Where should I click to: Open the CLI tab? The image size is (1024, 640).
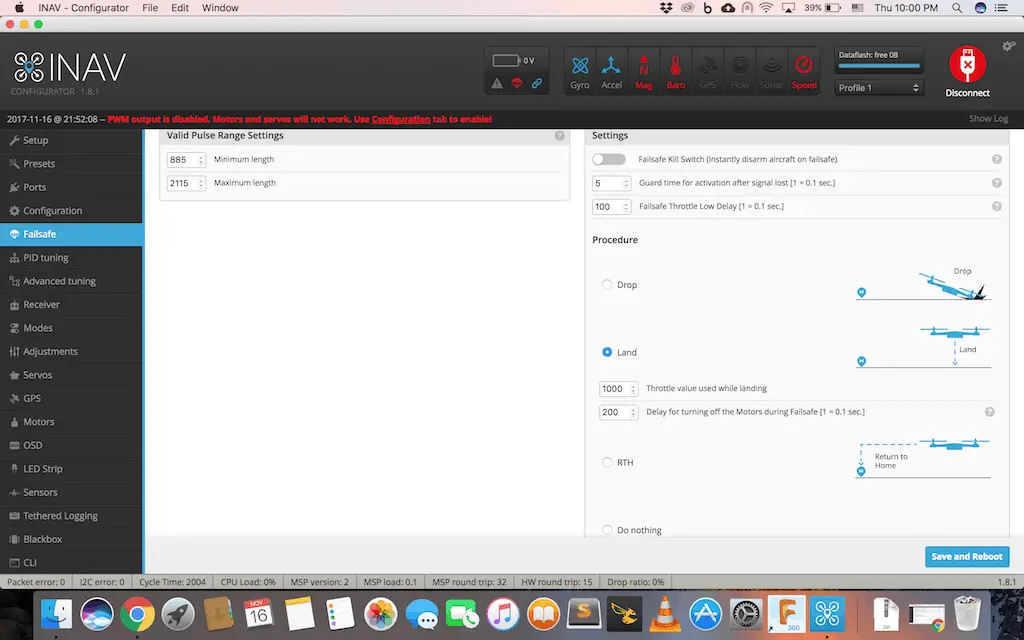click(x=71, y=563)
